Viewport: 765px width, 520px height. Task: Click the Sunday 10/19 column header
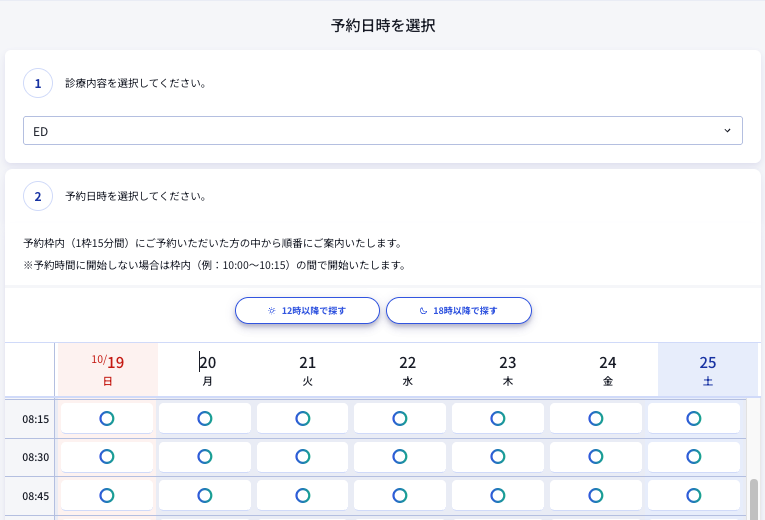pyautogui.click(x=108, y=370)
